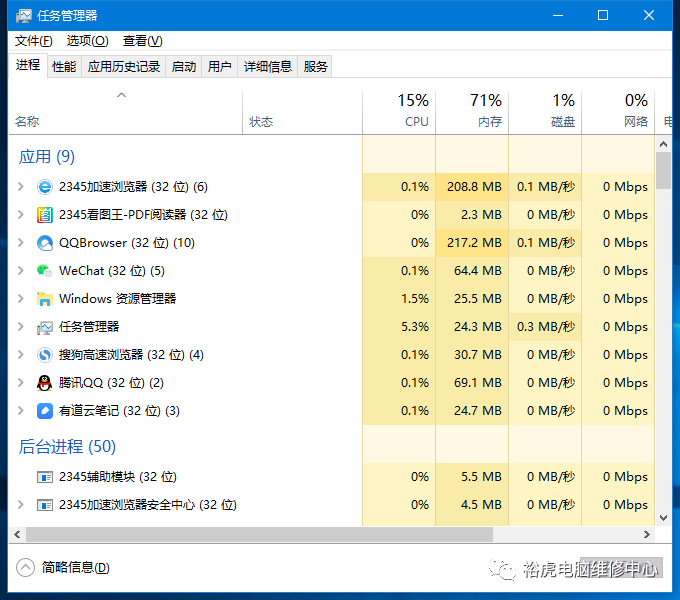This screenshot has width=680, height=600.
Task: Click the 1.5% CPU cell
Action: coord(399,299)
